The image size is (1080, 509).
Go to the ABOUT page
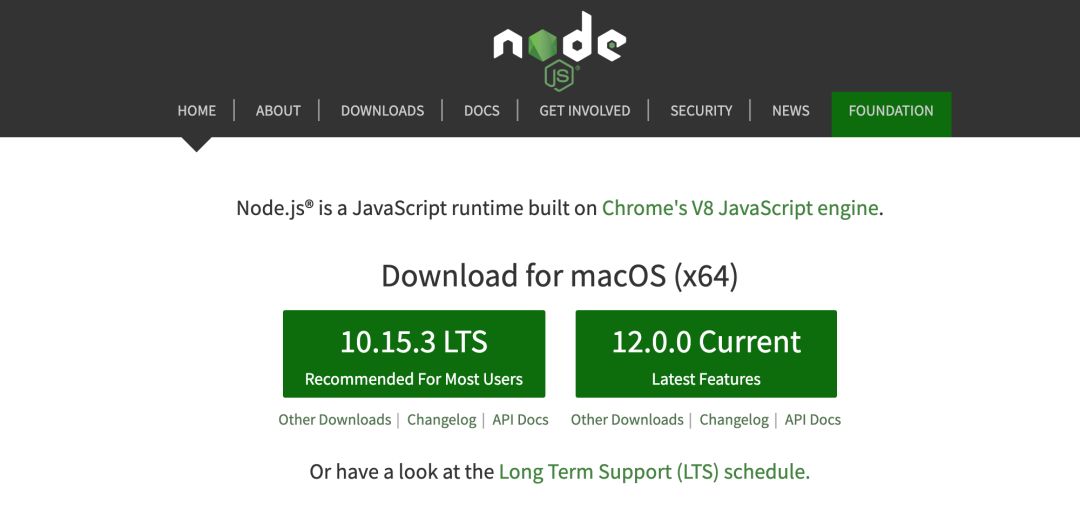pyautogui.click(x=278, y=111)
